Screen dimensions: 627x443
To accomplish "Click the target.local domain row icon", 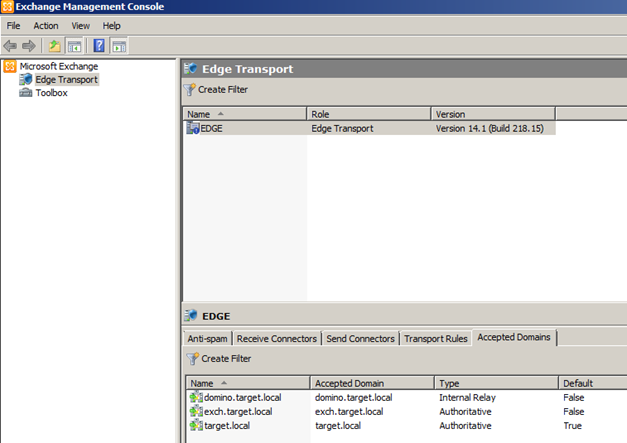I will click(x=196, y=425).
